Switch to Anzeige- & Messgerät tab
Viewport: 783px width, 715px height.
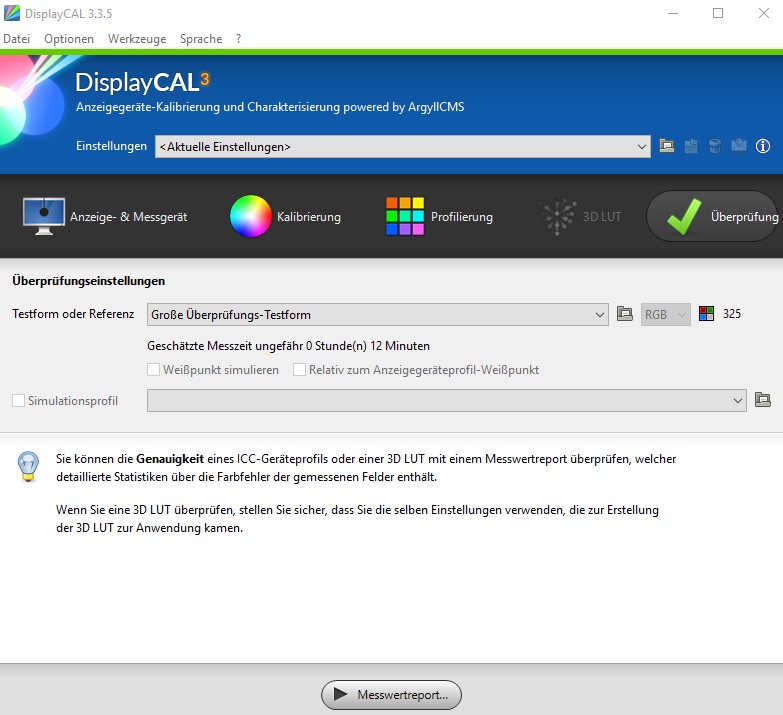click(105, 217)
